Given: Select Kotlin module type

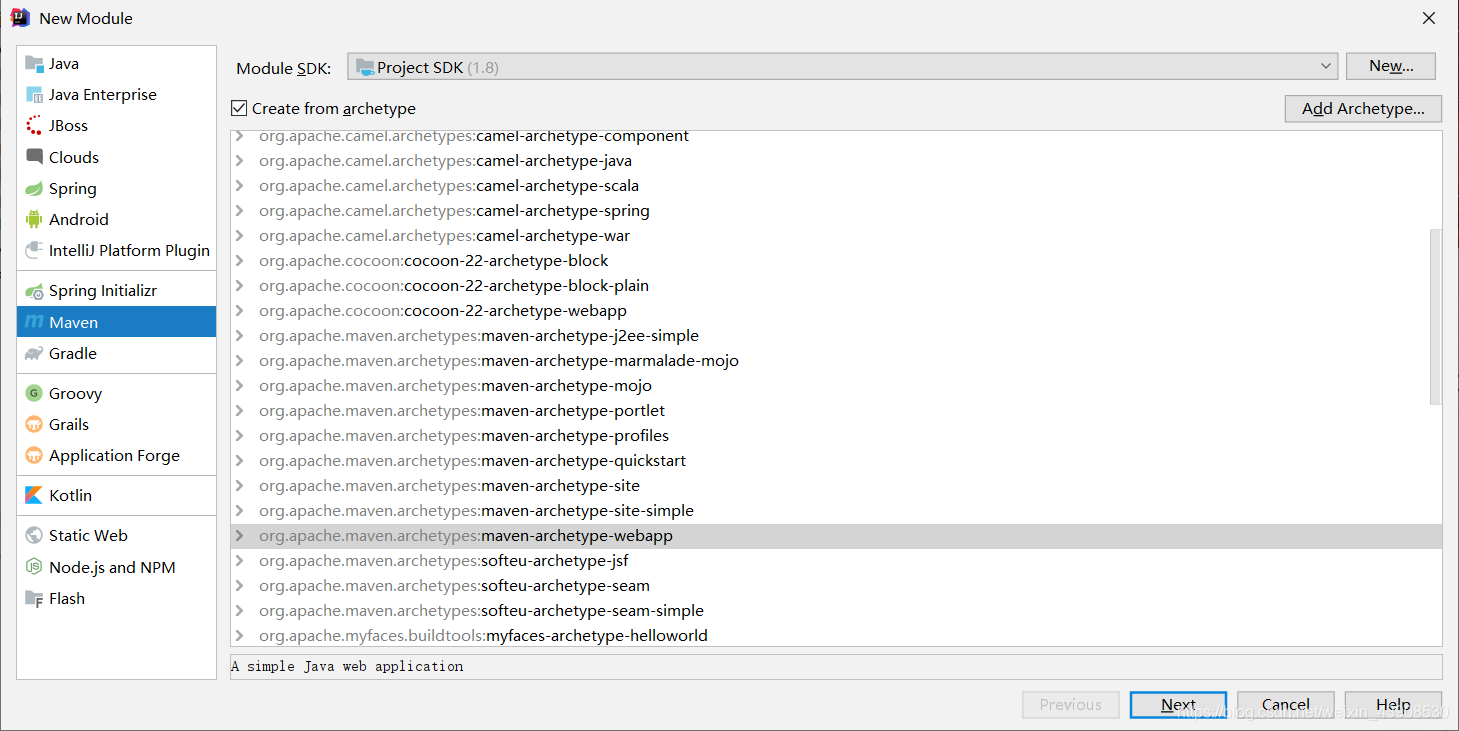Looking at the screenshot, I should [116, 495].
